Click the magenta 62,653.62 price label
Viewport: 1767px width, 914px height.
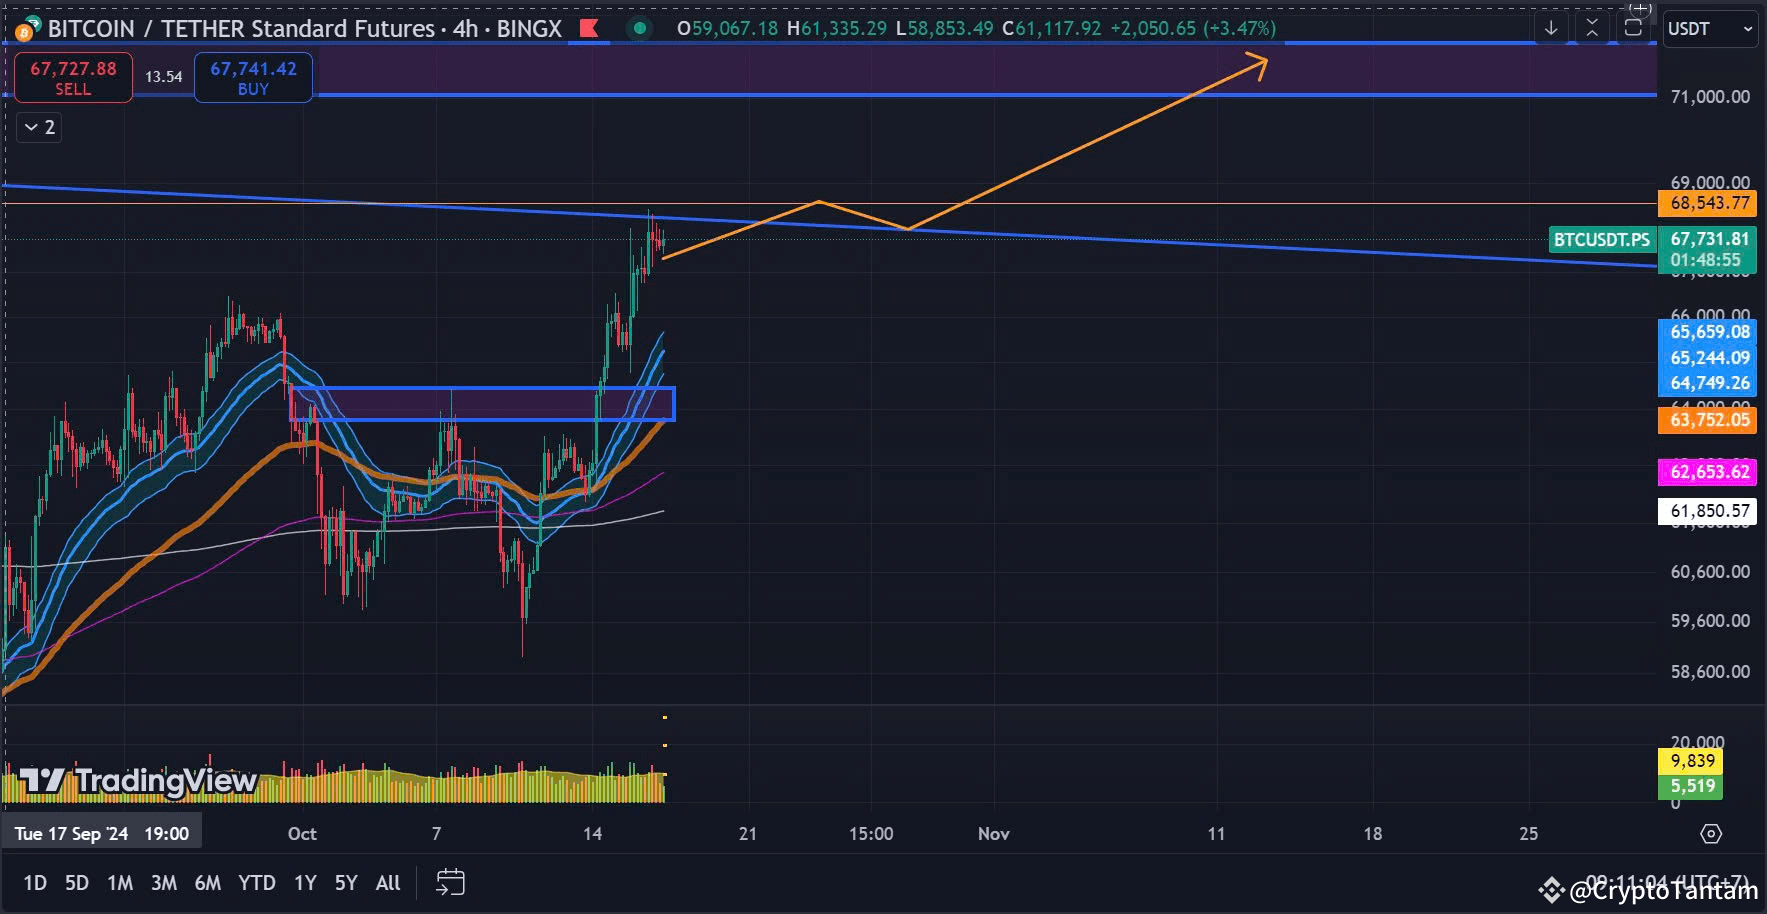point(1708,472)
